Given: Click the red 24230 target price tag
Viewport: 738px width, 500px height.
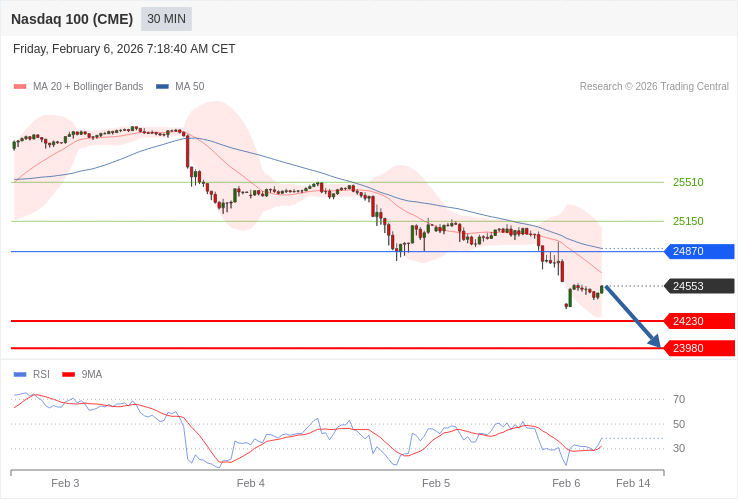Looking at the screenshot, I should coord(699,321).
